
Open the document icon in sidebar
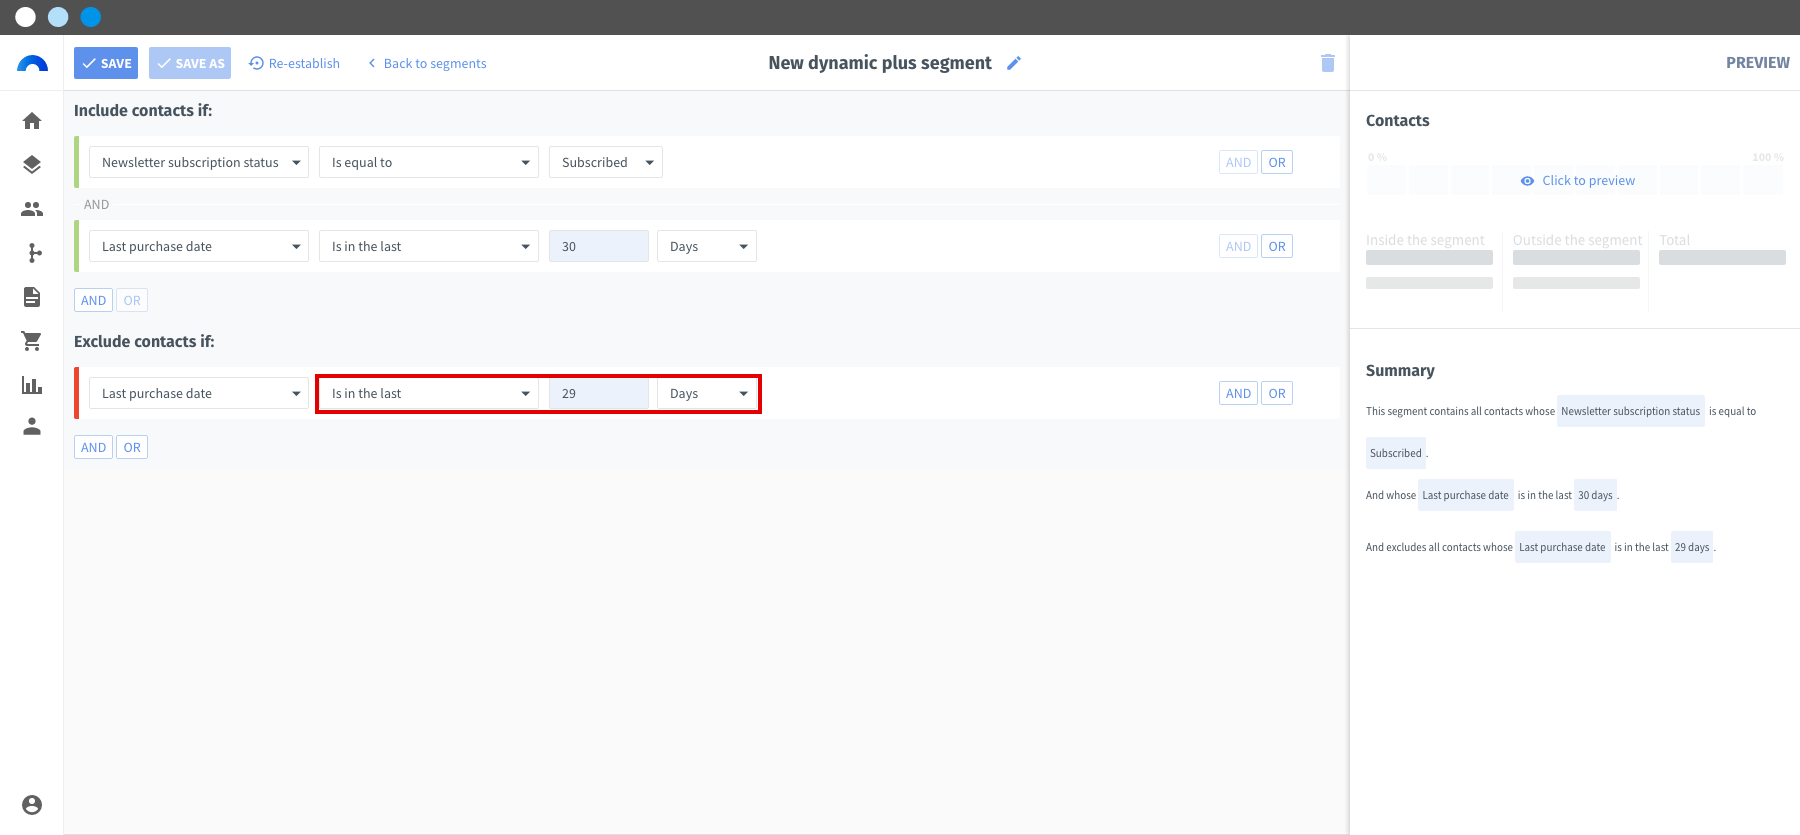32,297
